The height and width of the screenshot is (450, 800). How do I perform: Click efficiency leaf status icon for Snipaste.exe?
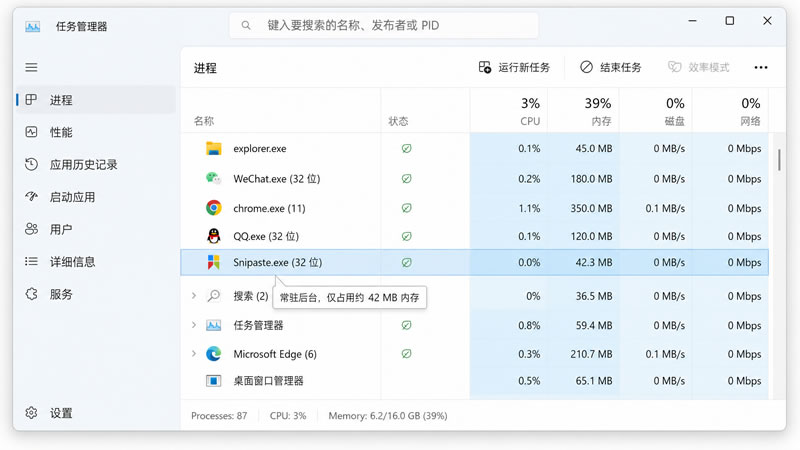pos(406,262)
